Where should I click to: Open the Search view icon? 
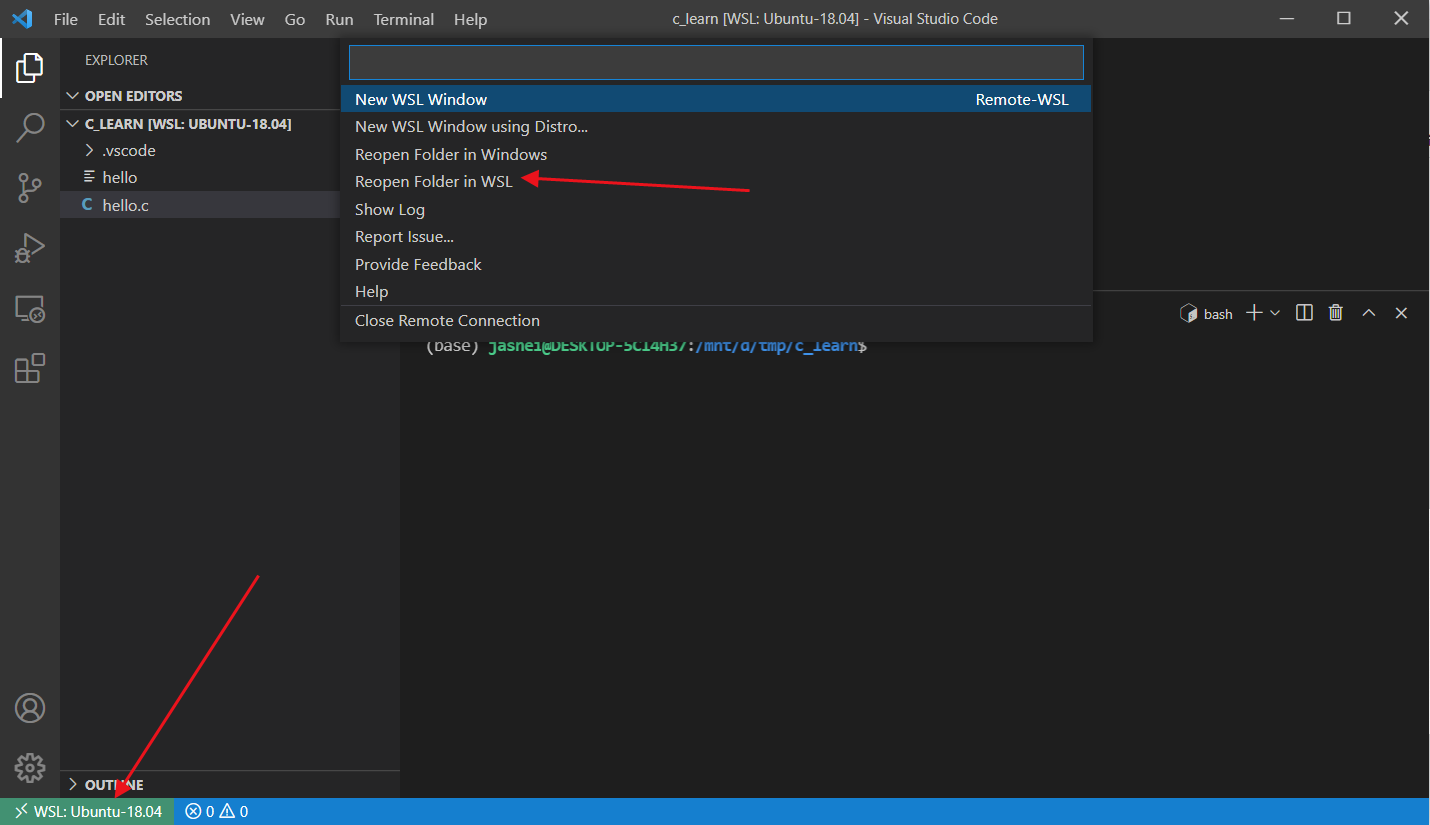click(30, 127)
